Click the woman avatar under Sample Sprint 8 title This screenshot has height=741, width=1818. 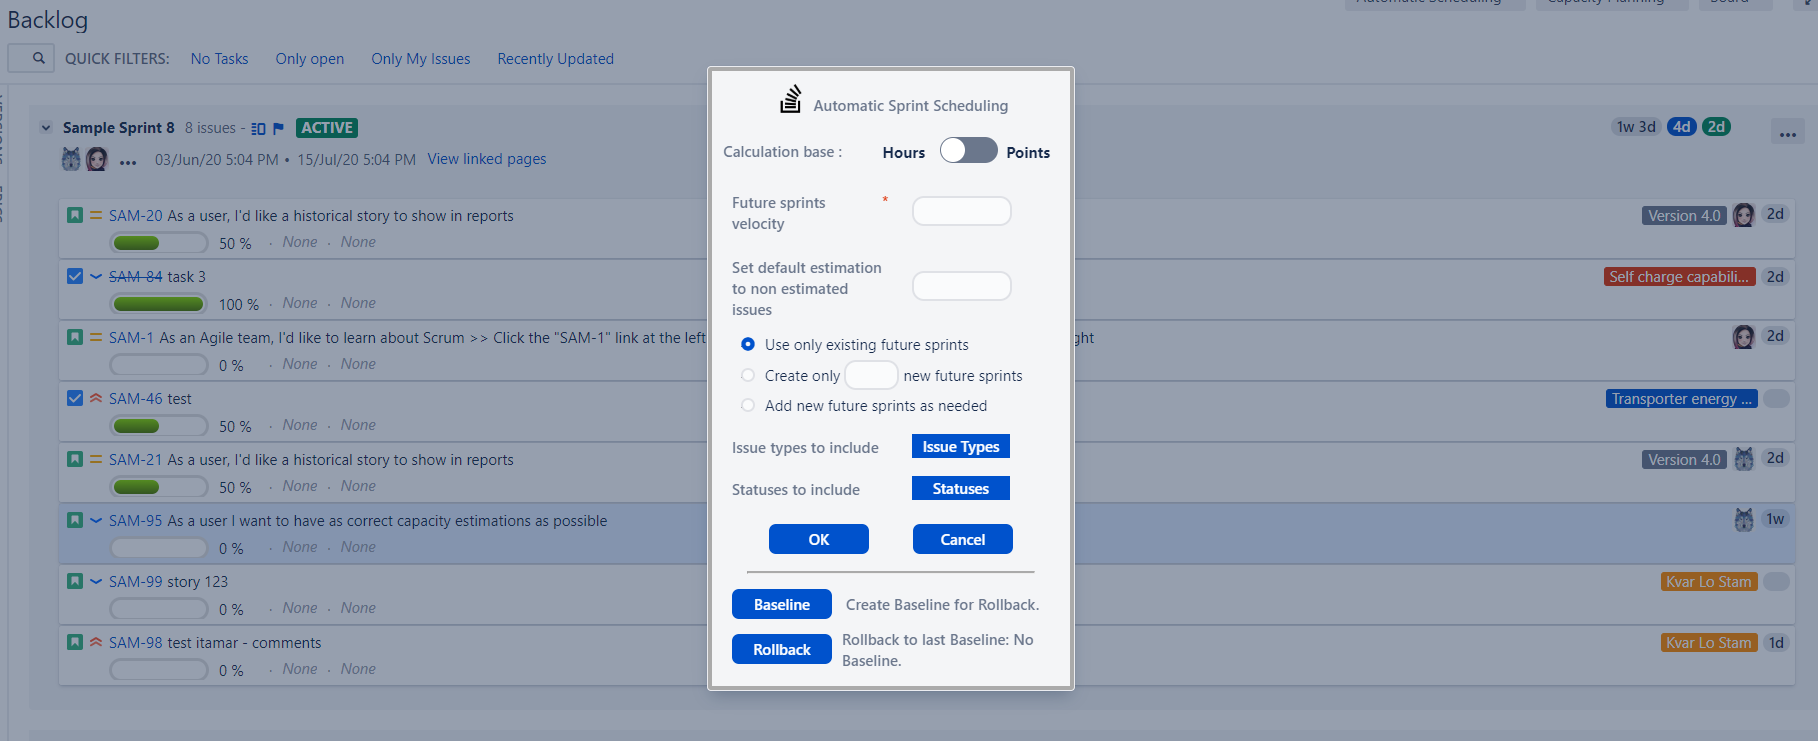97,159
